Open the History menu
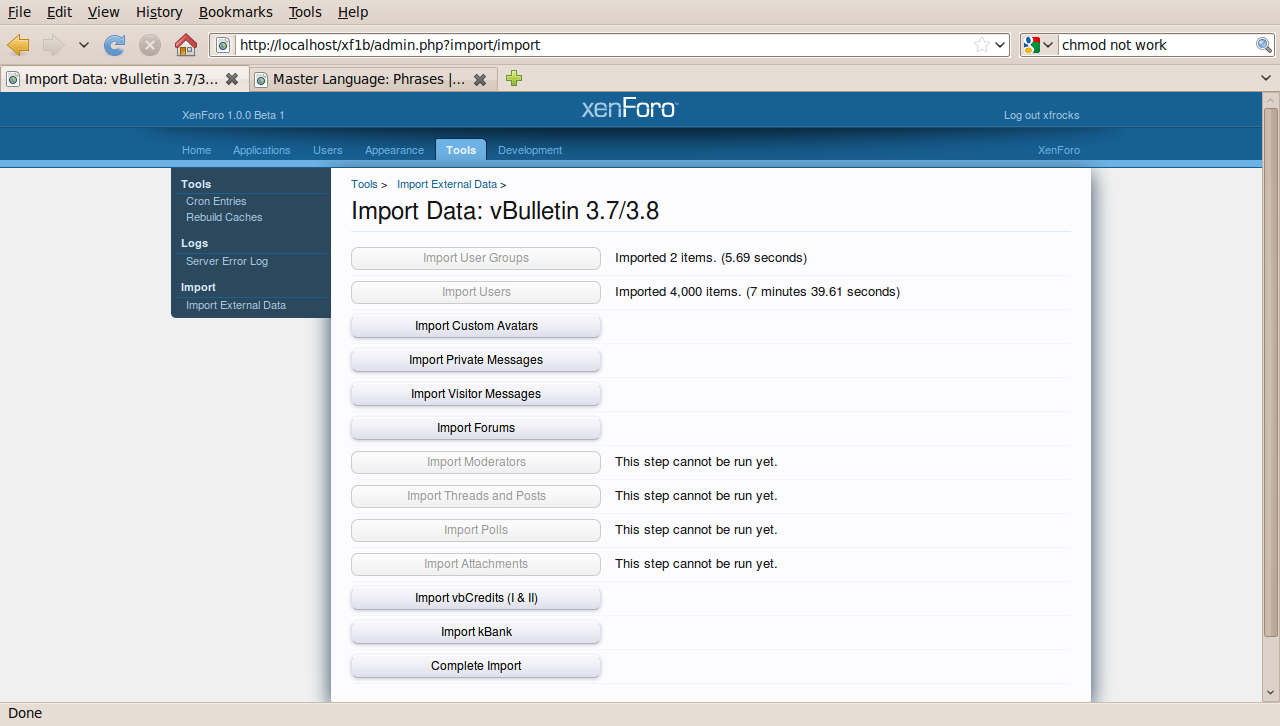The width and height of the screenshot is (1280, 726). [159, 12]
